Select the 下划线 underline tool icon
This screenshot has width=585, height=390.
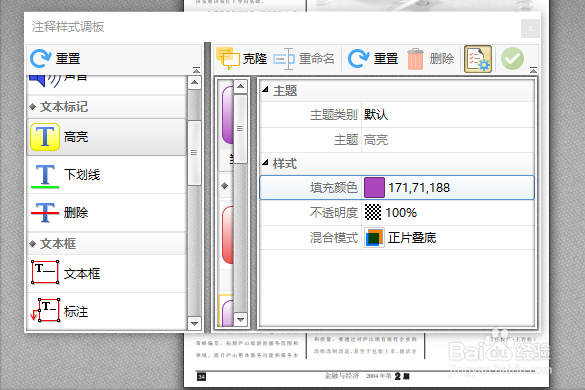coord(45,175)
